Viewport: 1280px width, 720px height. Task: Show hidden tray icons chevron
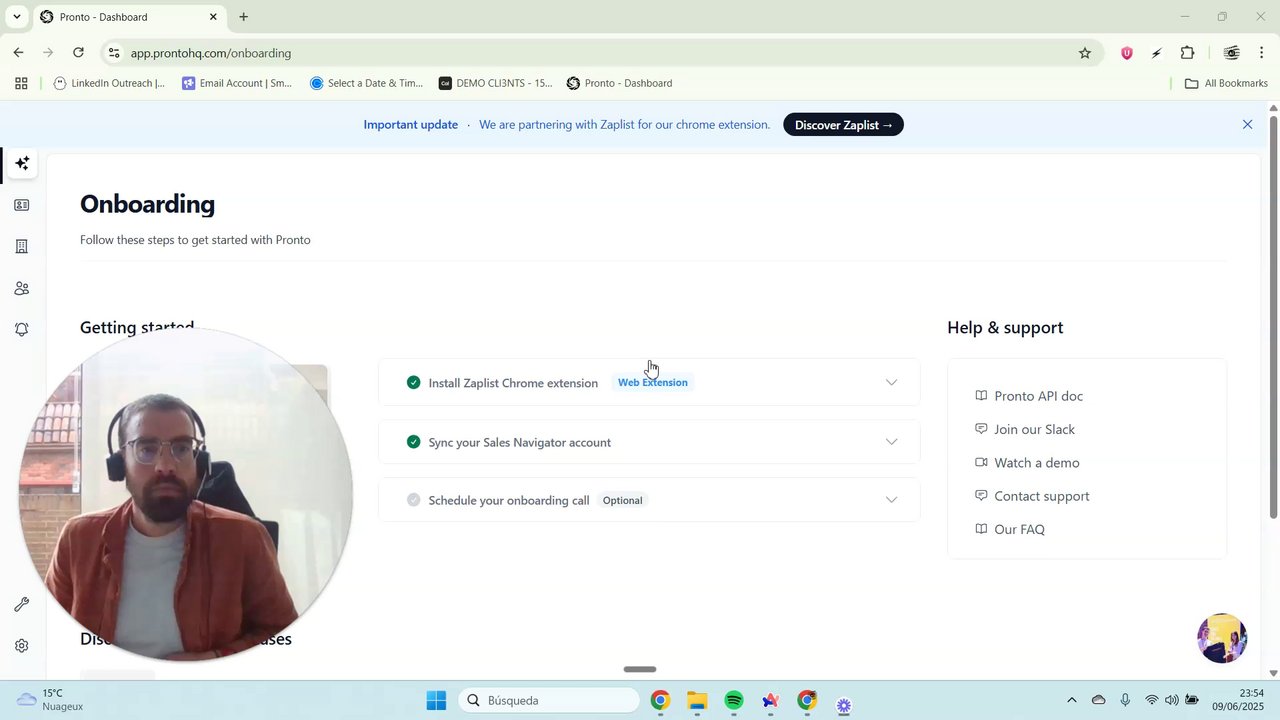(x=1072, y=700)
